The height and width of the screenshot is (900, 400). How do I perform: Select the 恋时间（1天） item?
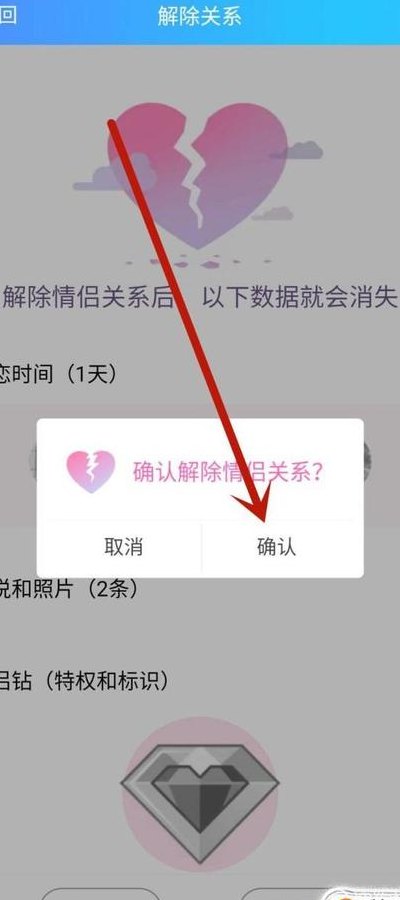[59, 375]
